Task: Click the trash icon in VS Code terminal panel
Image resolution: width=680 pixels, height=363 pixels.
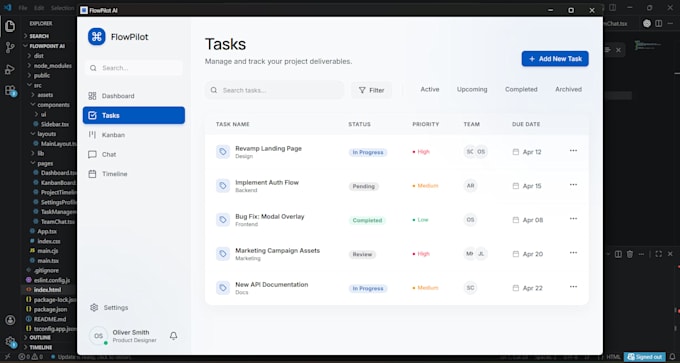Action: [630, 254]
